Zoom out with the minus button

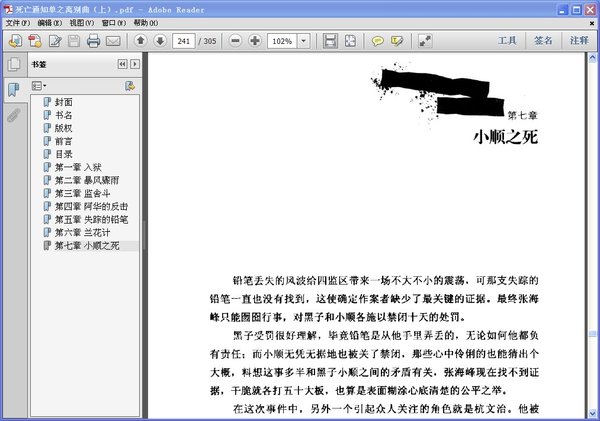click(x=235, y=41)
